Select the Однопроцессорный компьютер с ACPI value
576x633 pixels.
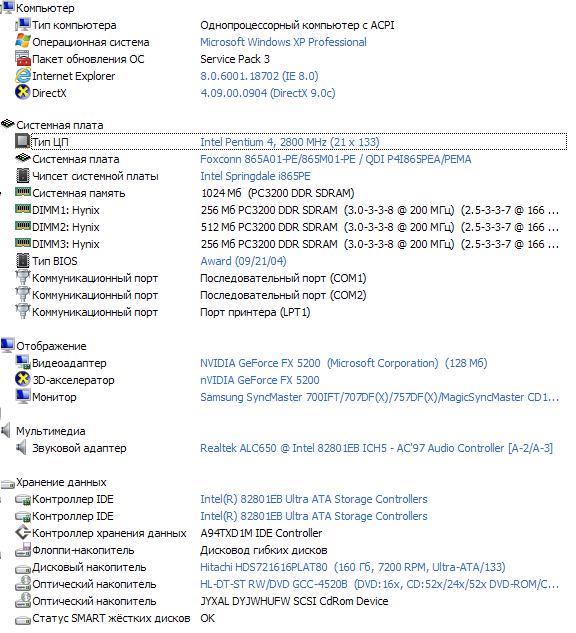tap(297, 25)
